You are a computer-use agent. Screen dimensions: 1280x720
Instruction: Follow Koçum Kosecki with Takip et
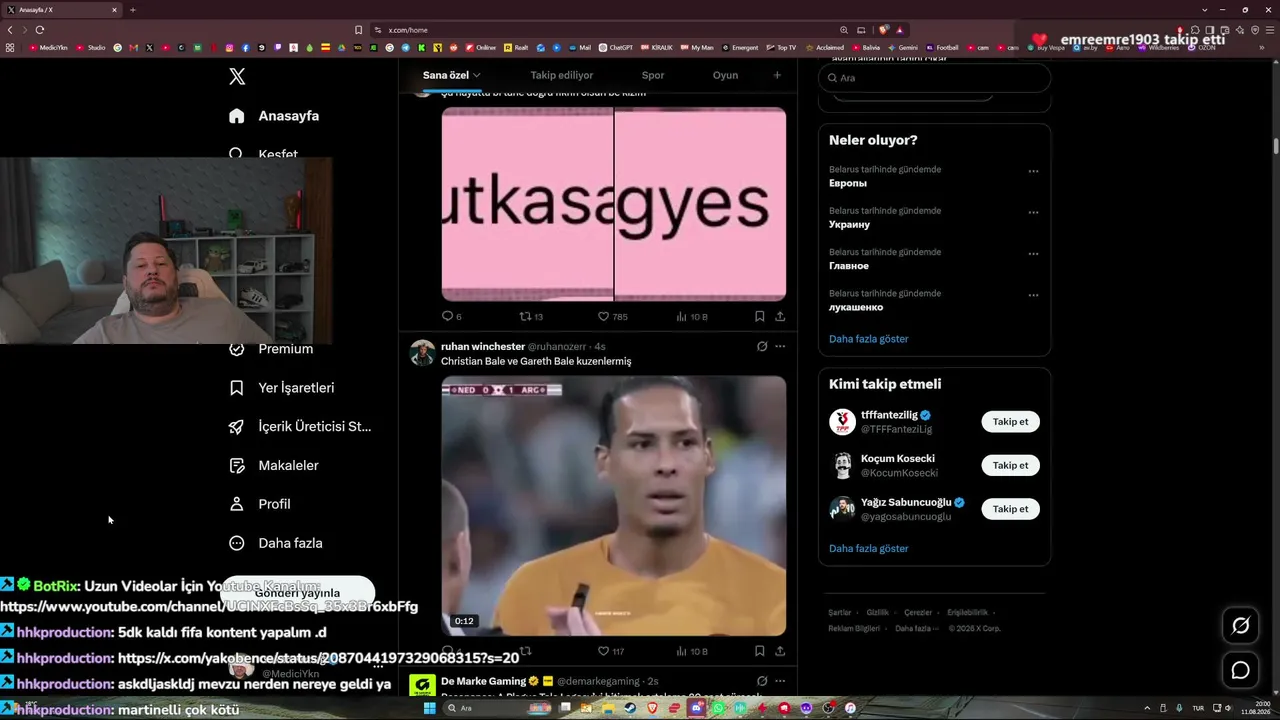(x=1010, y=465)
